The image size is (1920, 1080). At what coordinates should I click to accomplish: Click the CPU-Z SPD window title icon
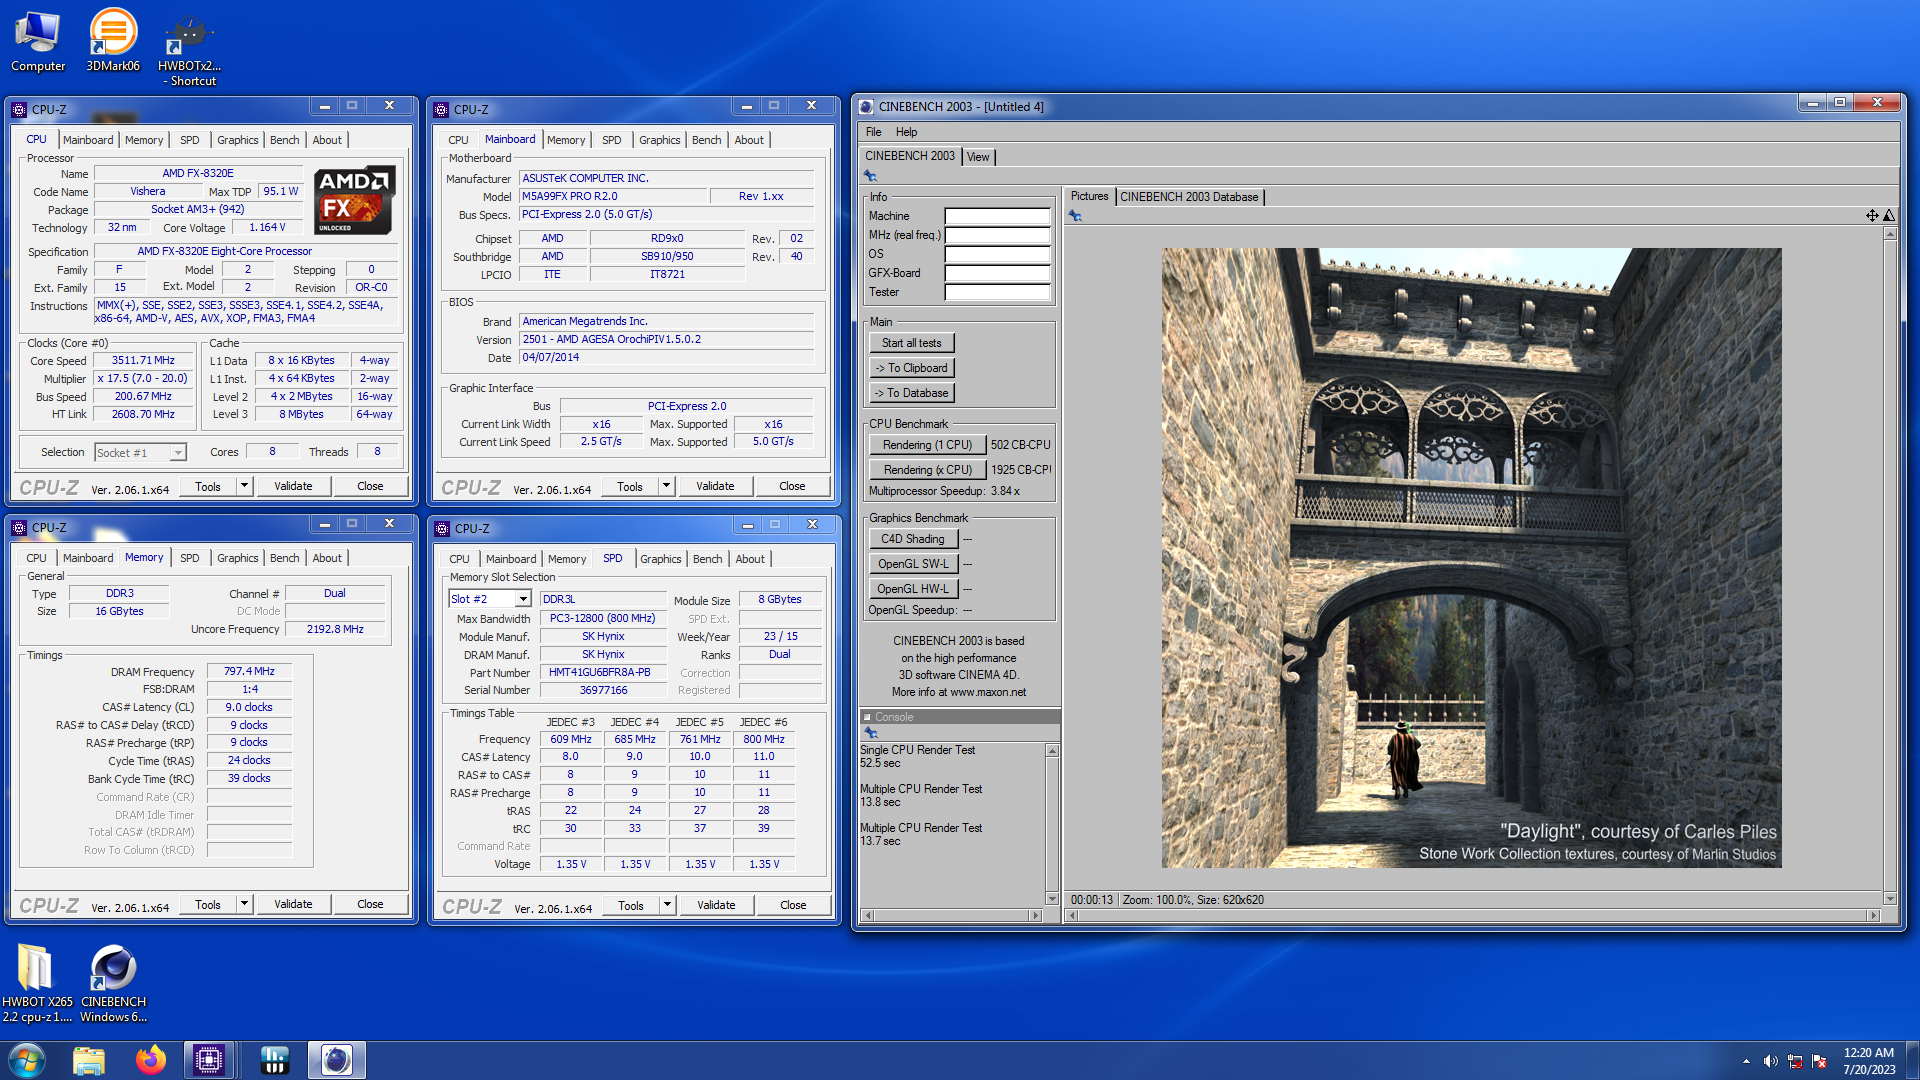[442, 528]
